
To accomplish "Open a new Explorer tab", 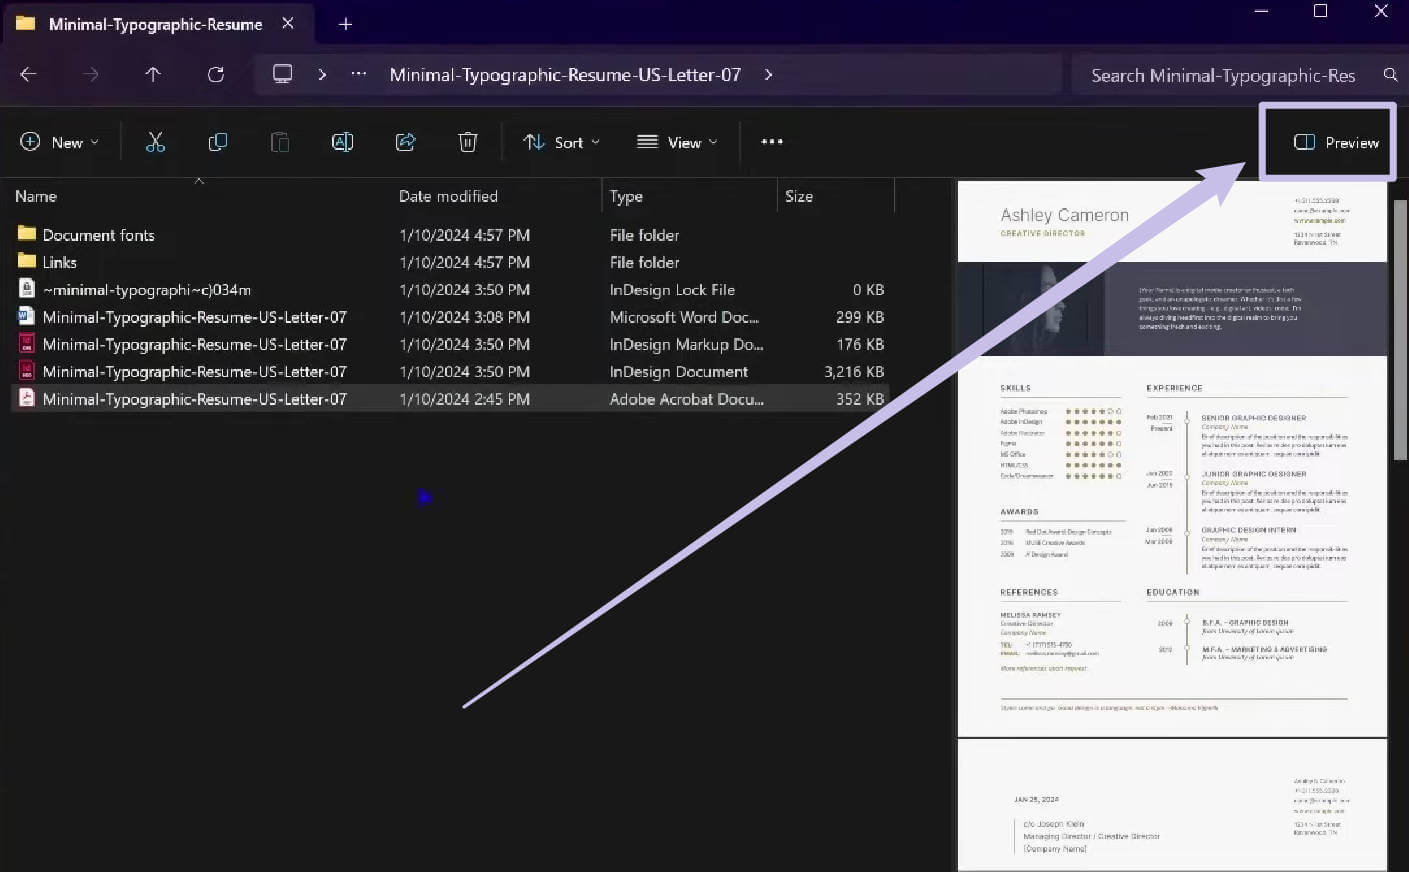I will (345, 23).
